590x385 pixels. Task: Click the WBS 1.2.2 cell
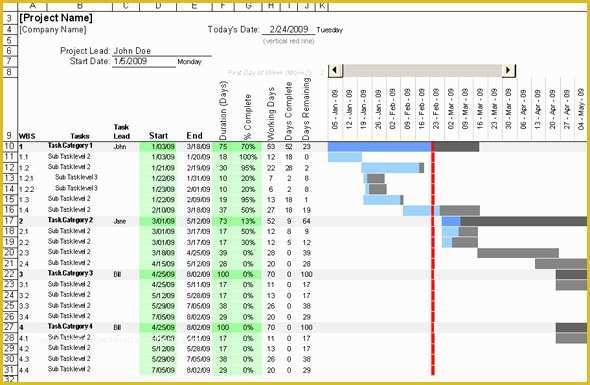(26, 189)
